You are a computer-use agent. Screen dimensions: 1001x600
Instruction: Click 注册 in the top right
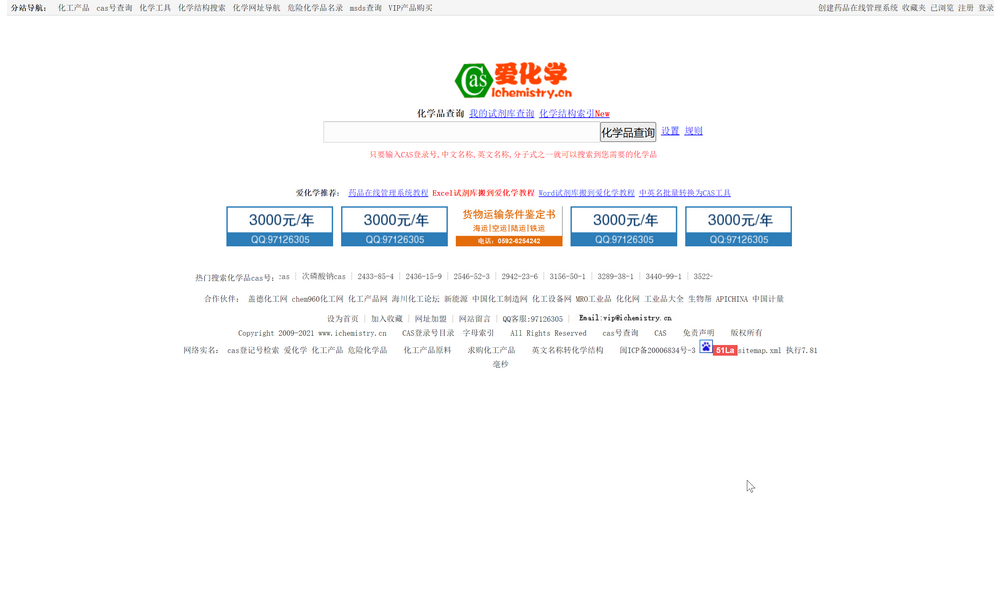[x=965, y=8]
